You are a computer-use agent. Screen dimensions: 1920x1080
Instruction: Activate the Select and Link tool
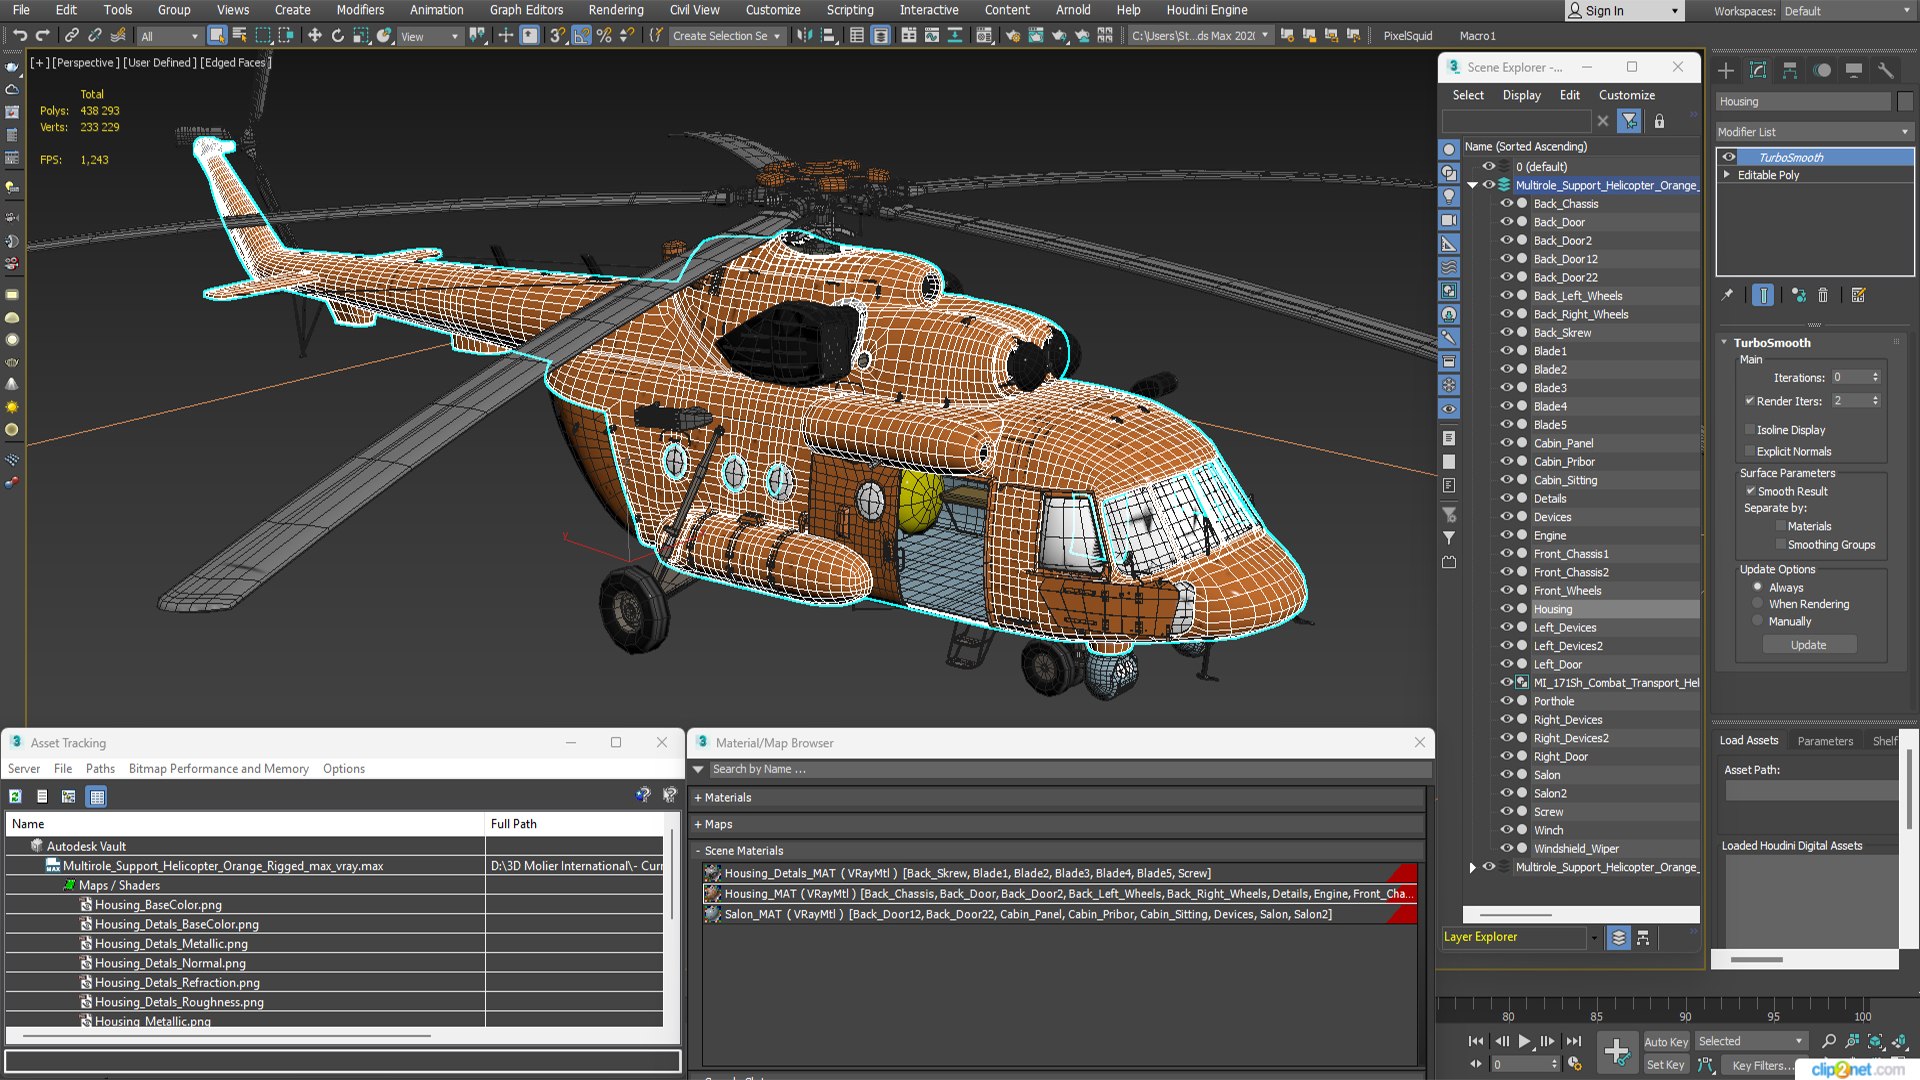coord(71,36)
